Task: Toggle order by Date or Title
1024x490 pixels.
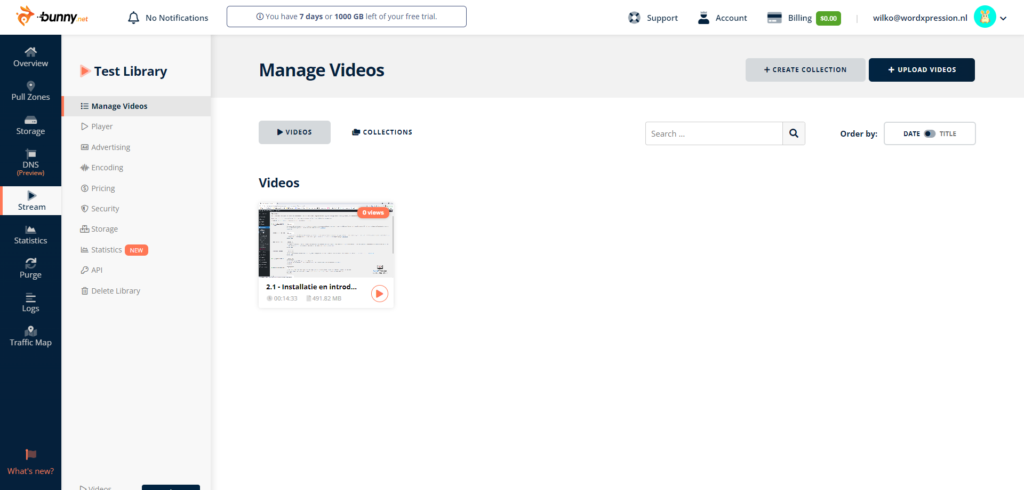Action: 929,133
